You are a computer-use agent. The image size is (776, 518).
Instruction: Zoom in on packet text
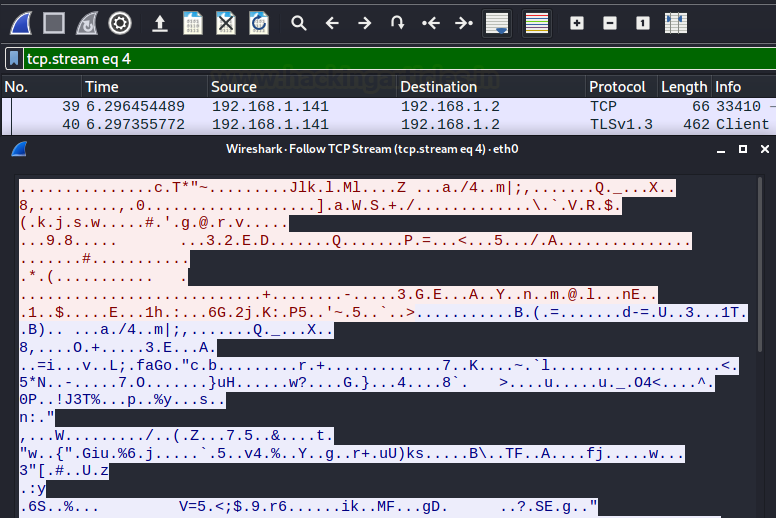(x=577, y=22)
